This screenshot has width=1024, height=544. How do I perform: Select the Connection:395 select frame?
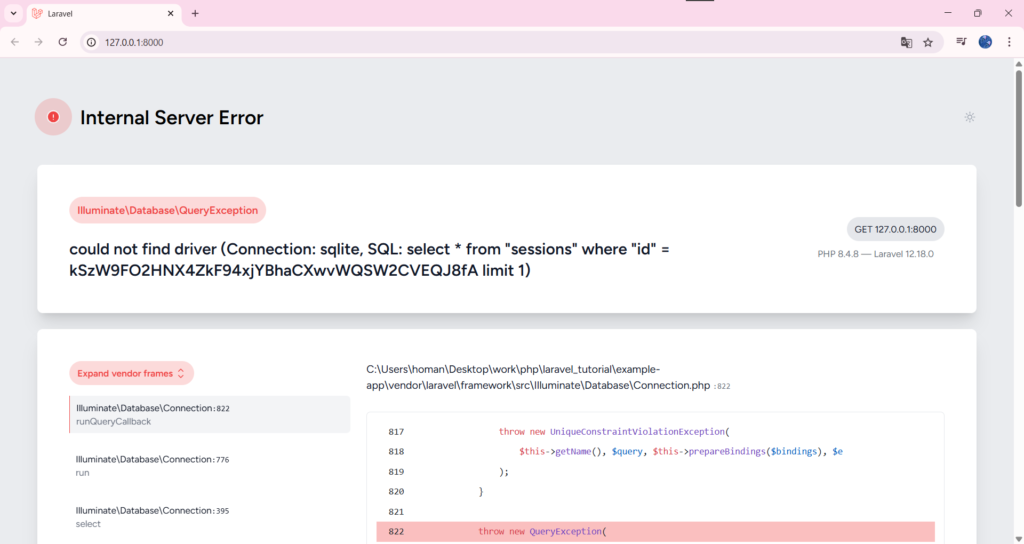210,517
